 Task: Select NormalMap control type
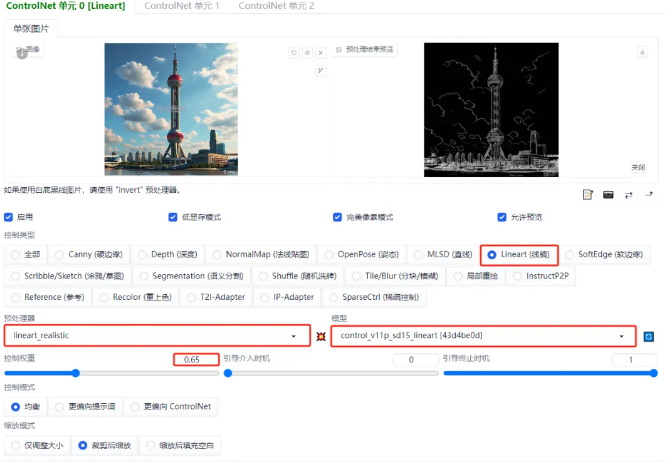pos(261,254)
